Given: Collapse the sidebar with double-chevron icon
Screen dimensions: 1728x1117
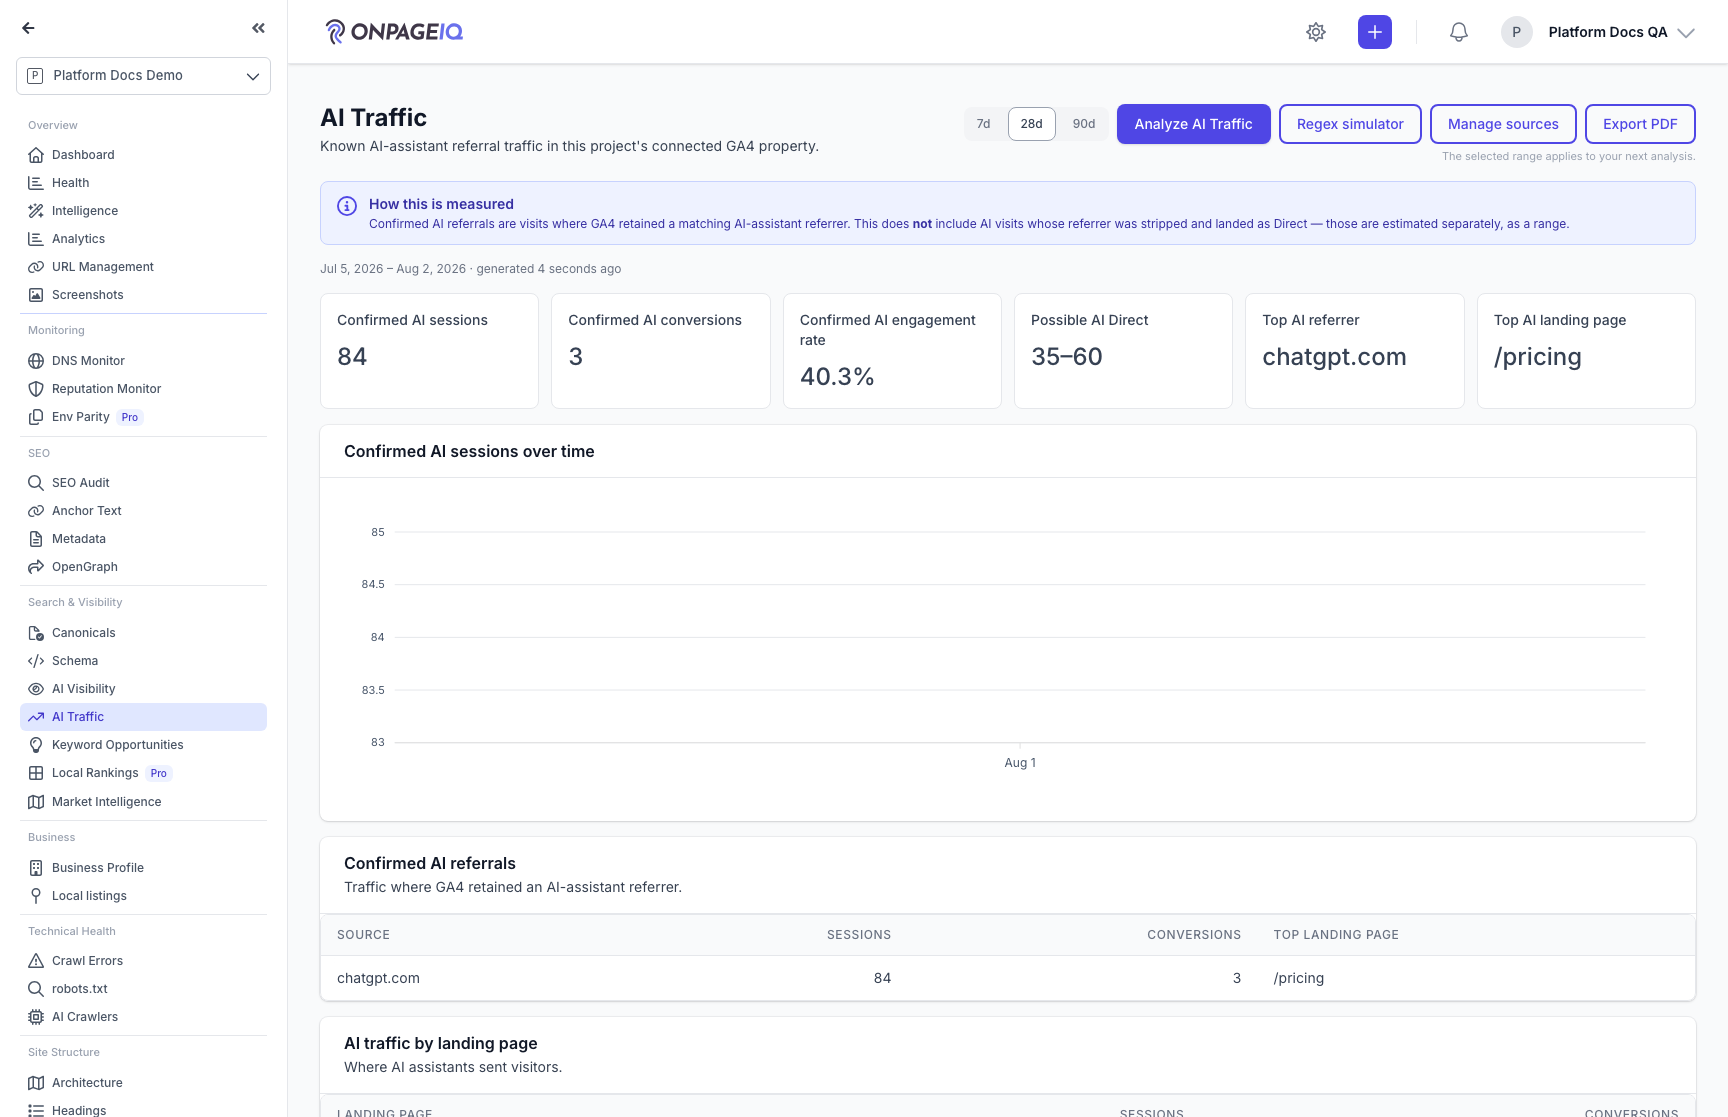Looking at the screenshot, I should coord(259,28).
